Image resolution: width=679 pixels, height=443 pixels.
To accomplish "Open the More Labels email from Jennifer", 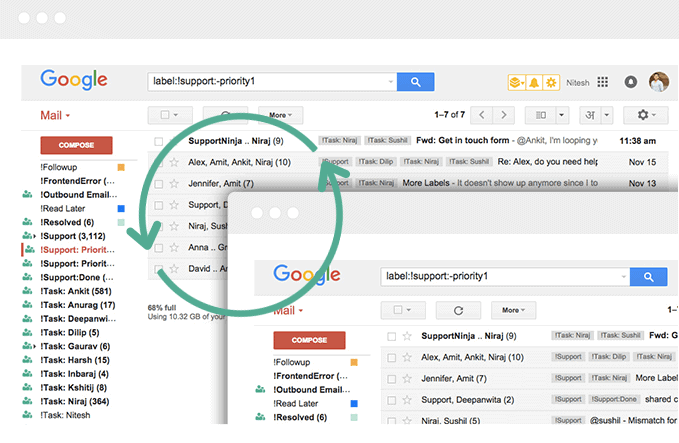I will (x=426, y=183).
